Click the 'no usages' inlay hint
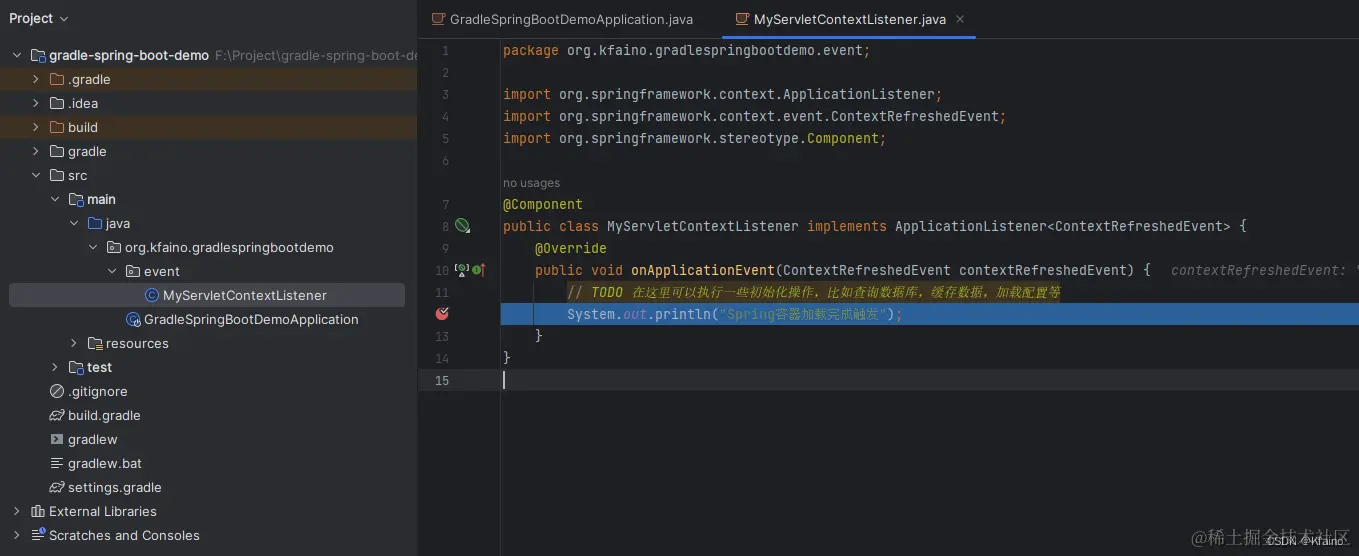1359x556 pixels. click(531, 183)
